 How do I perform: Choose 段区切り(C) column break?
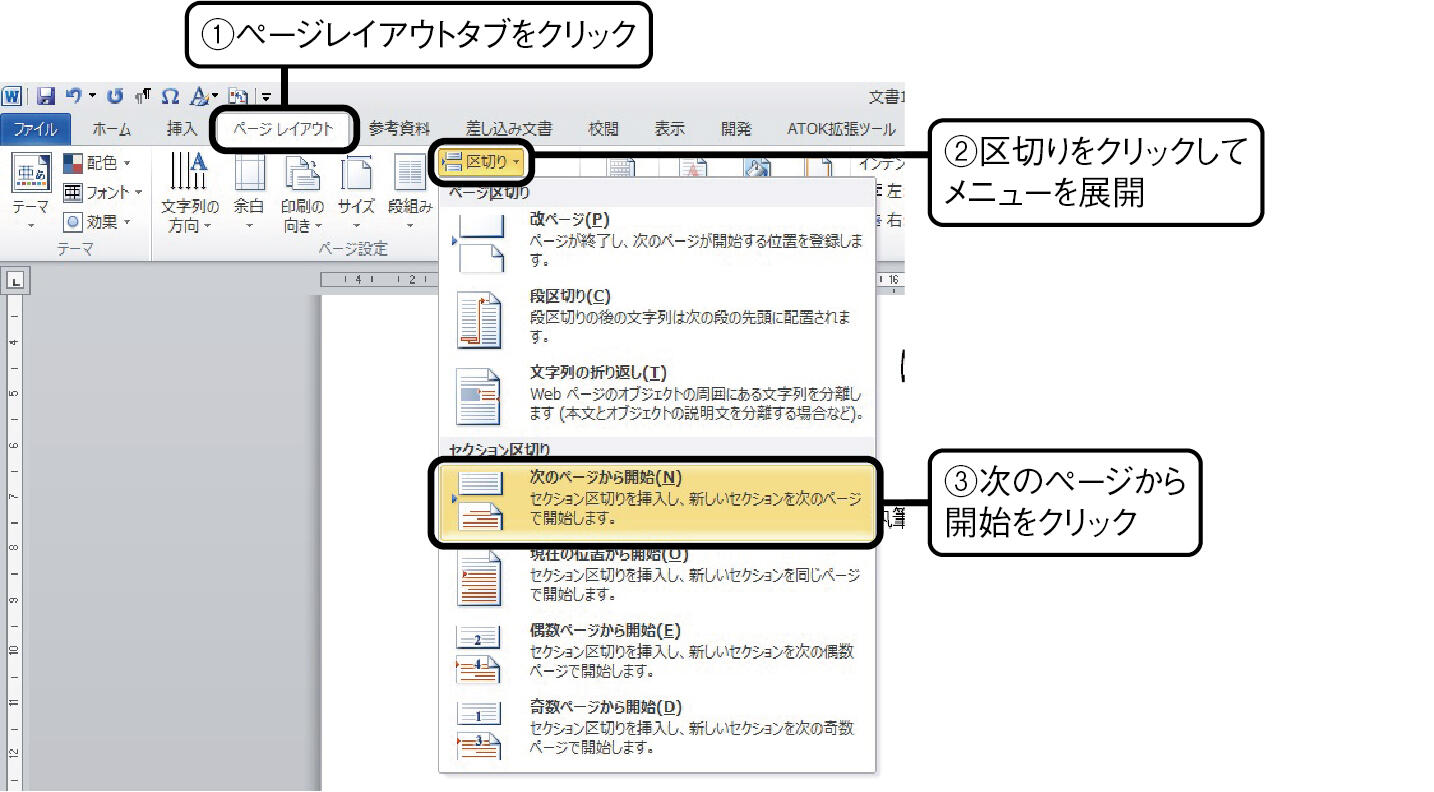coord(657,317)
